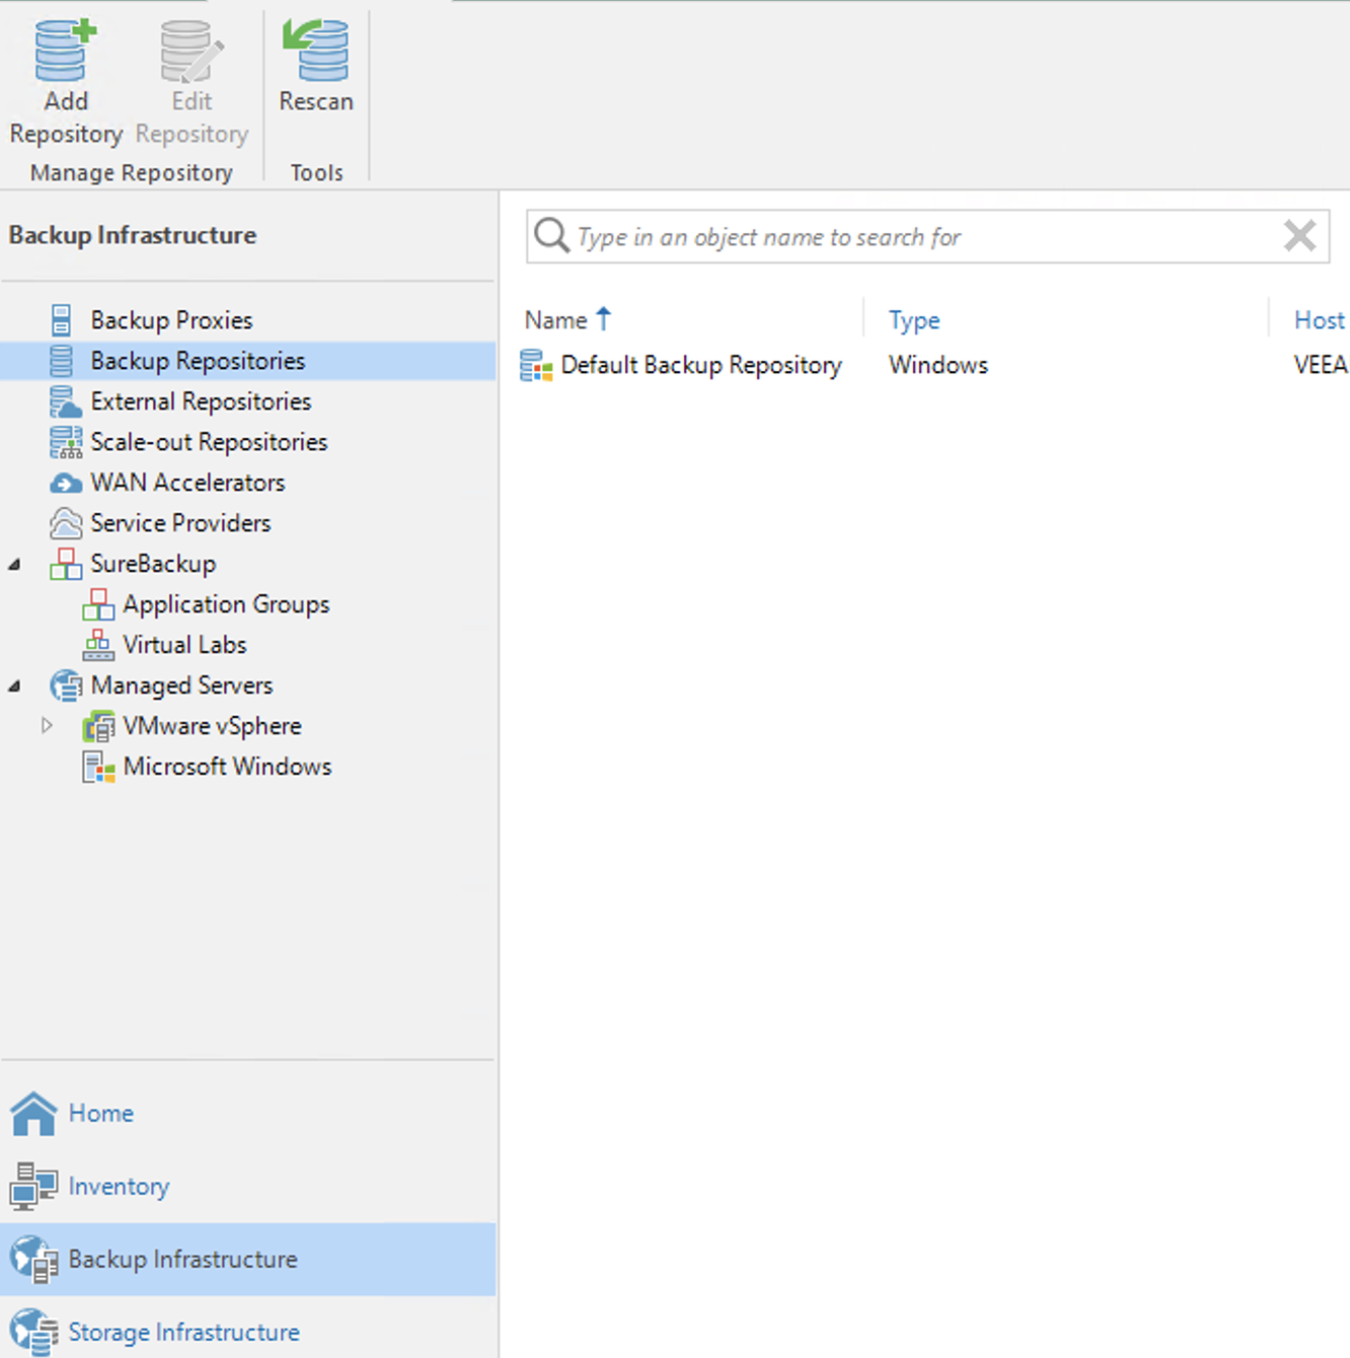Select Scale-out Repositories tree label
Image resolution: width=1350 pixels, height=1358 pixels.
click(209, 442)
